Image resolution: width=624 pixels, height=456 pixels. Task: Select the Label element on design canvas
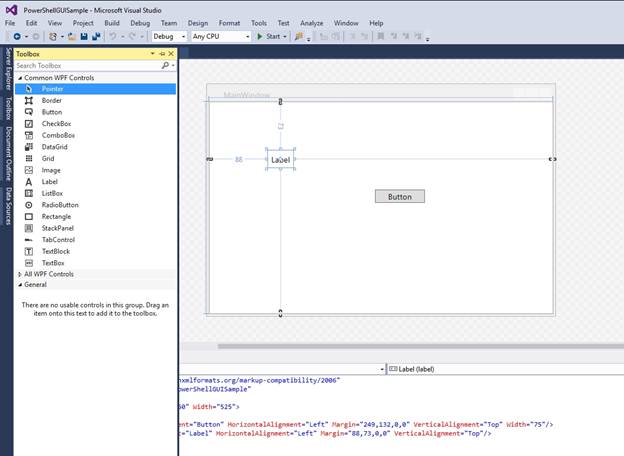280,160
